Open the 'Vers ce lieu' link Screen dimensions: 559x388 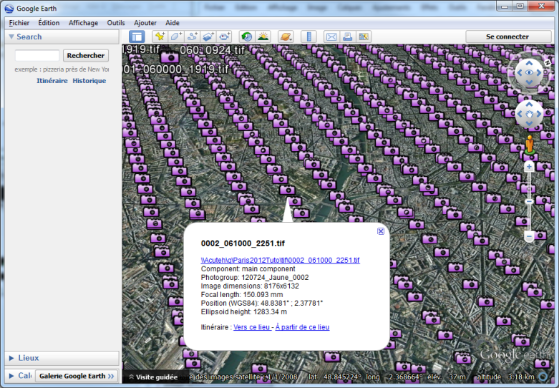(252, 327)
